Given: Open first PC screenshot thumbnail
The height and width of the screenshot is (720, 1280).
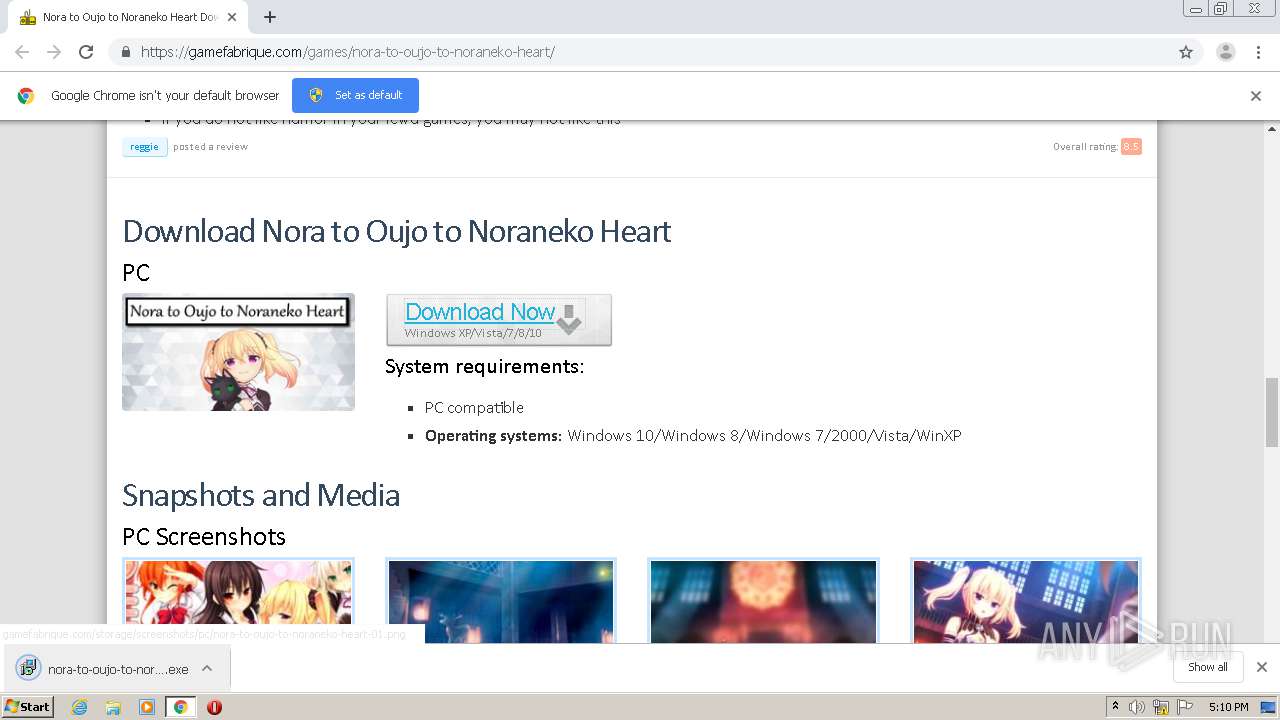Looking at the screenshot, I should (x=238, y=601).
